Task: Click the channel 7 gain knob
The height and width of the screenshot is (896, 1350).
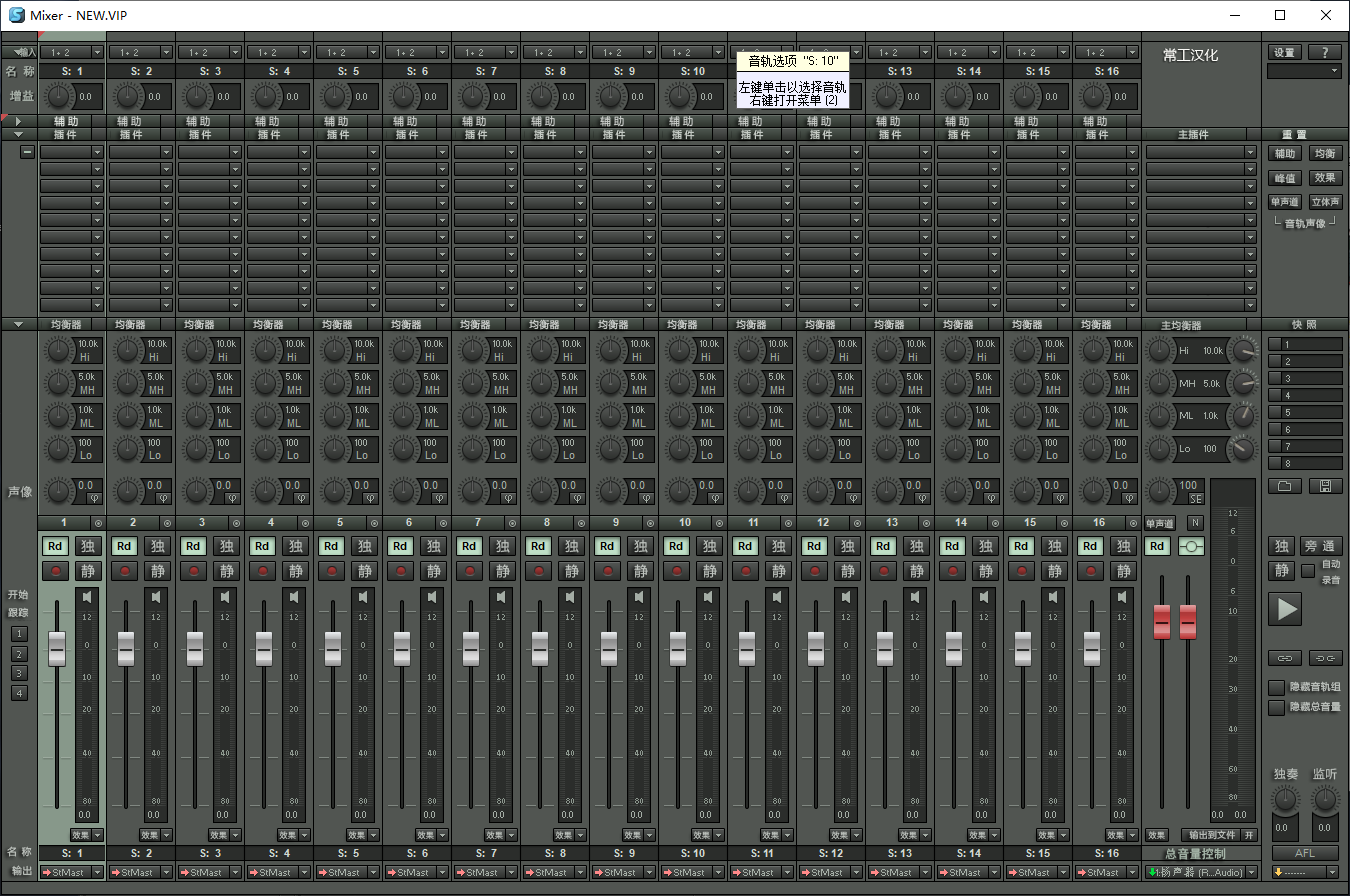Action: pos(473,97)
